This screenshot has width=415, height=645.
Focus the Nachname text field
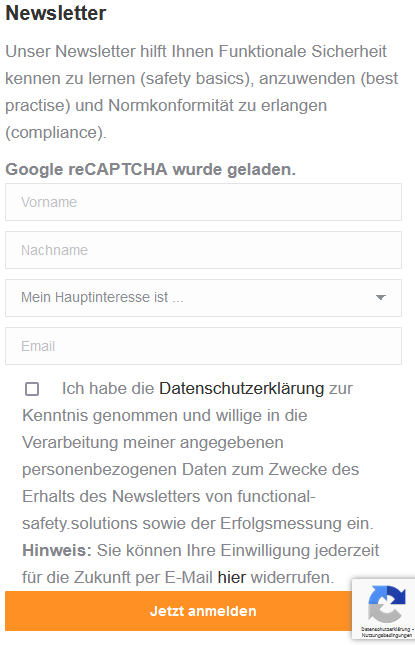203,250
